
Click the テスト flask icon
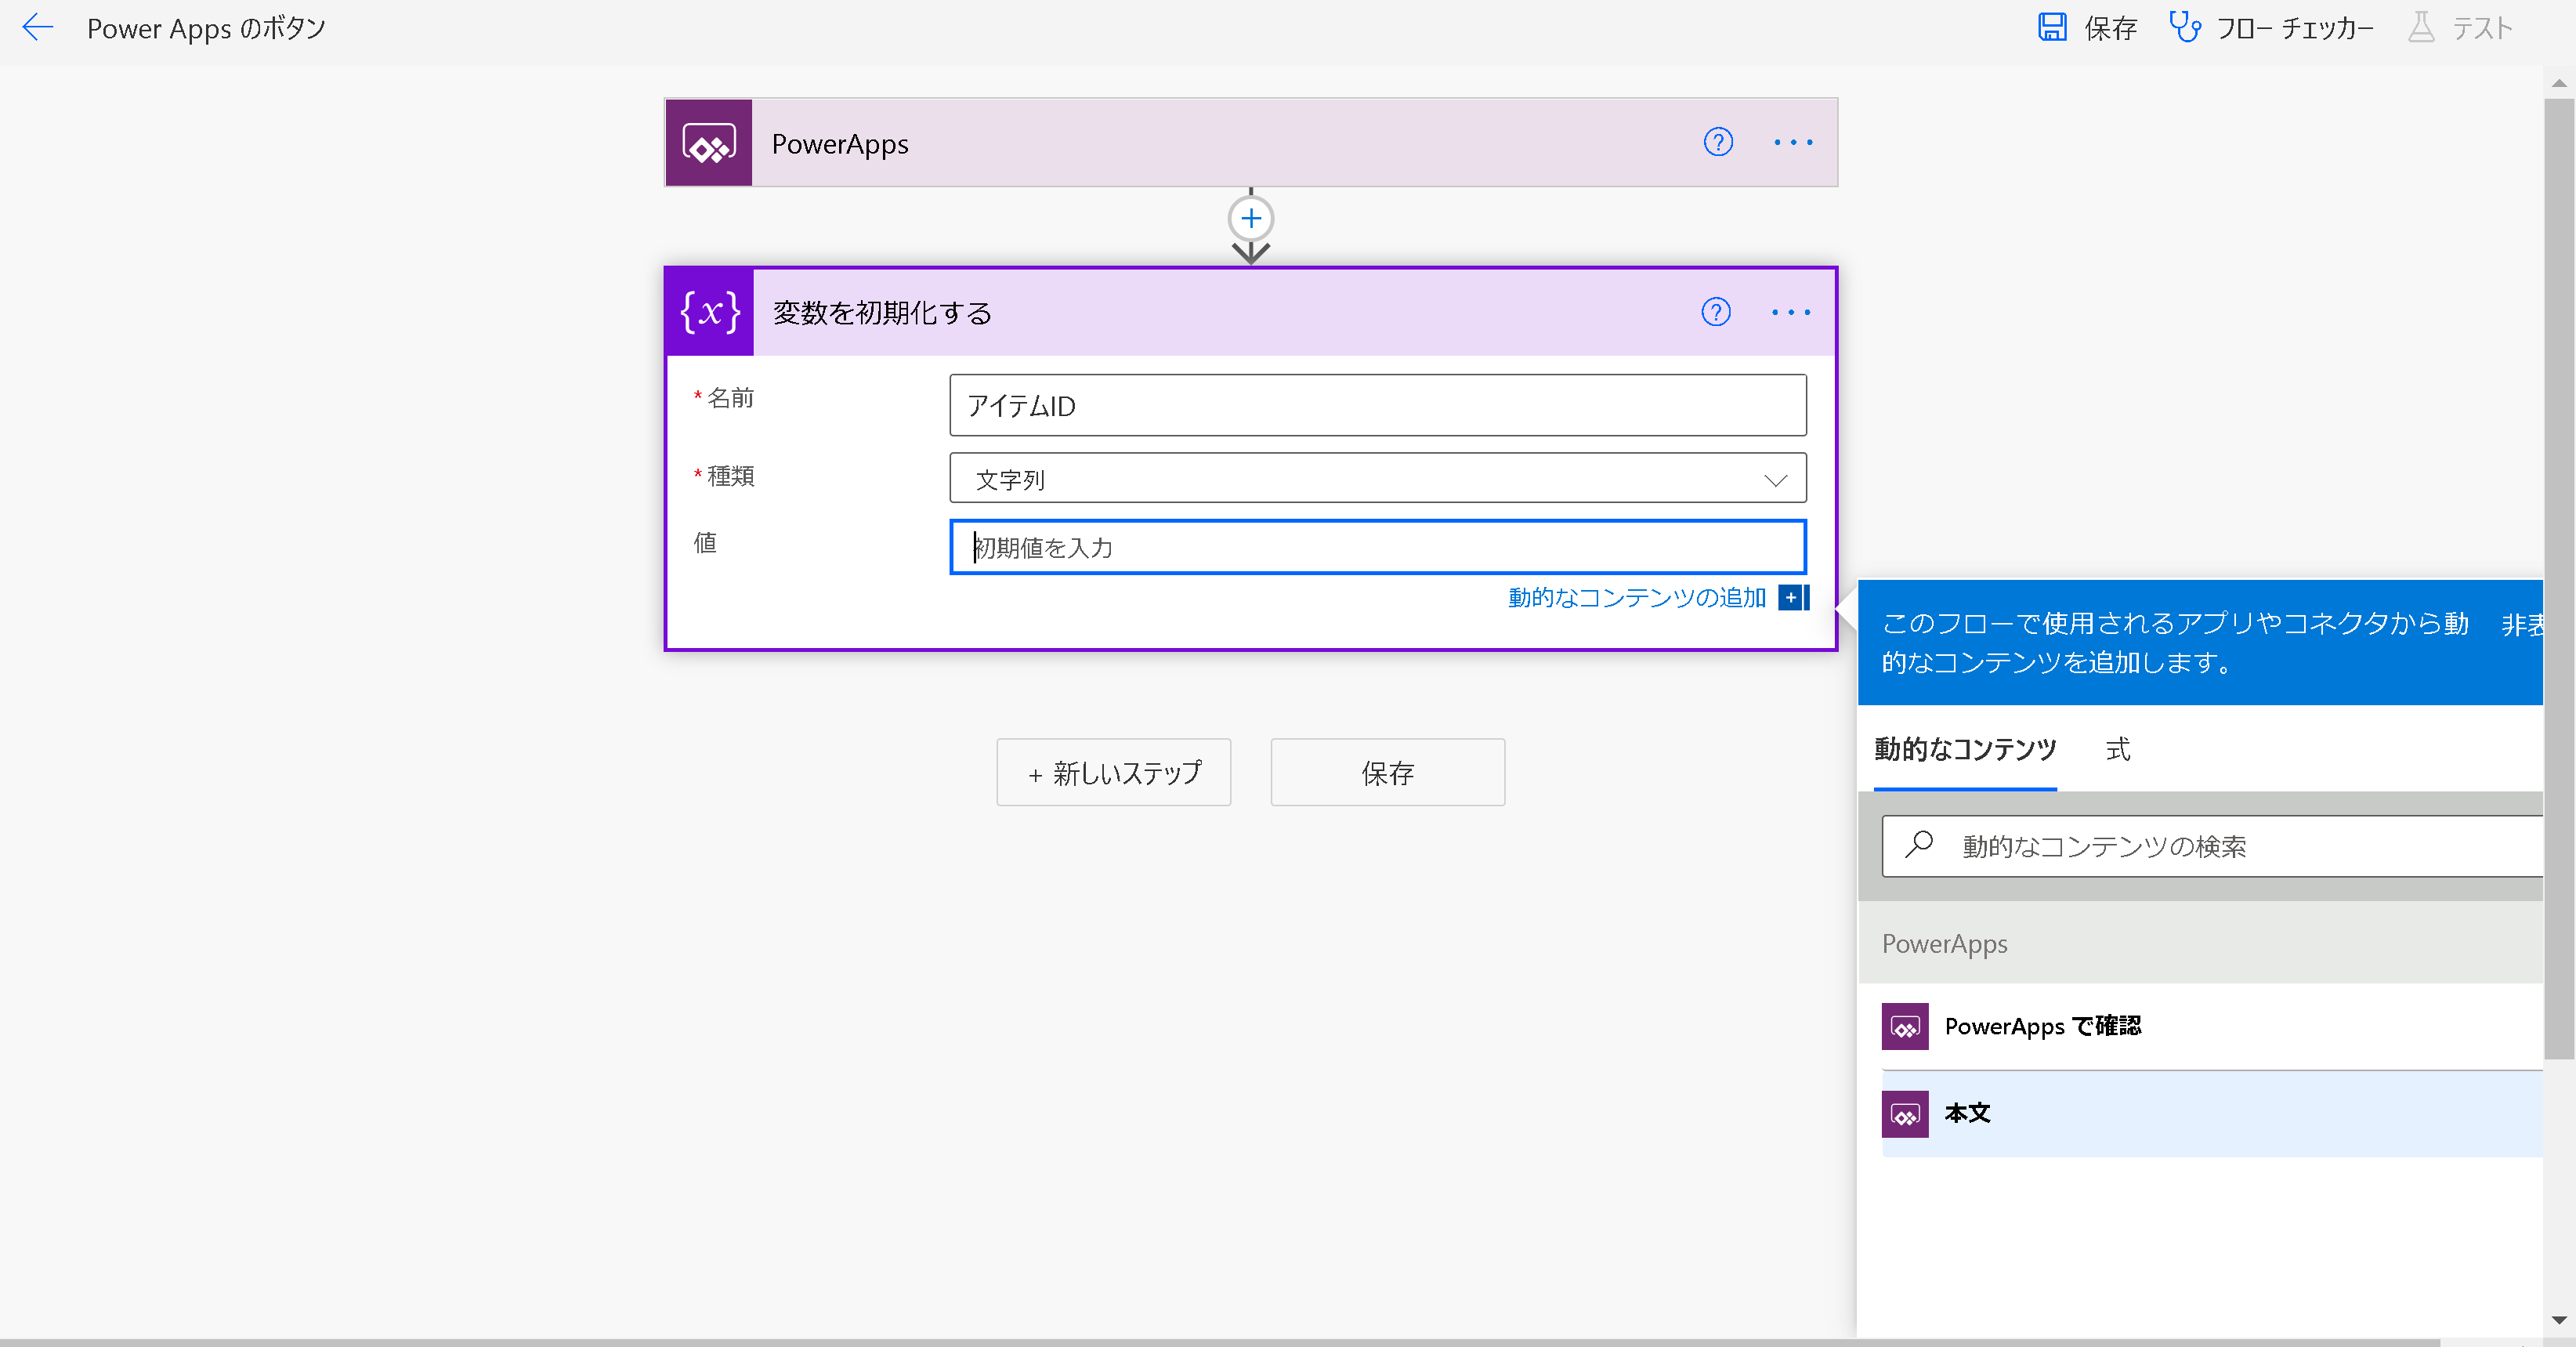click(x=2421, y=27)
